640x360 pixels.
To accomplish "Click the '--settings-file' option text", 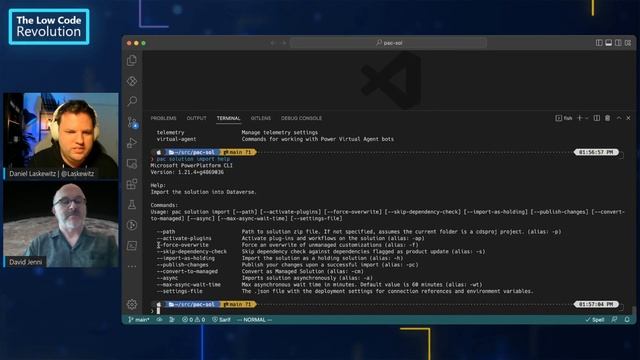I will pyautogui.click(x=180, y=291).
